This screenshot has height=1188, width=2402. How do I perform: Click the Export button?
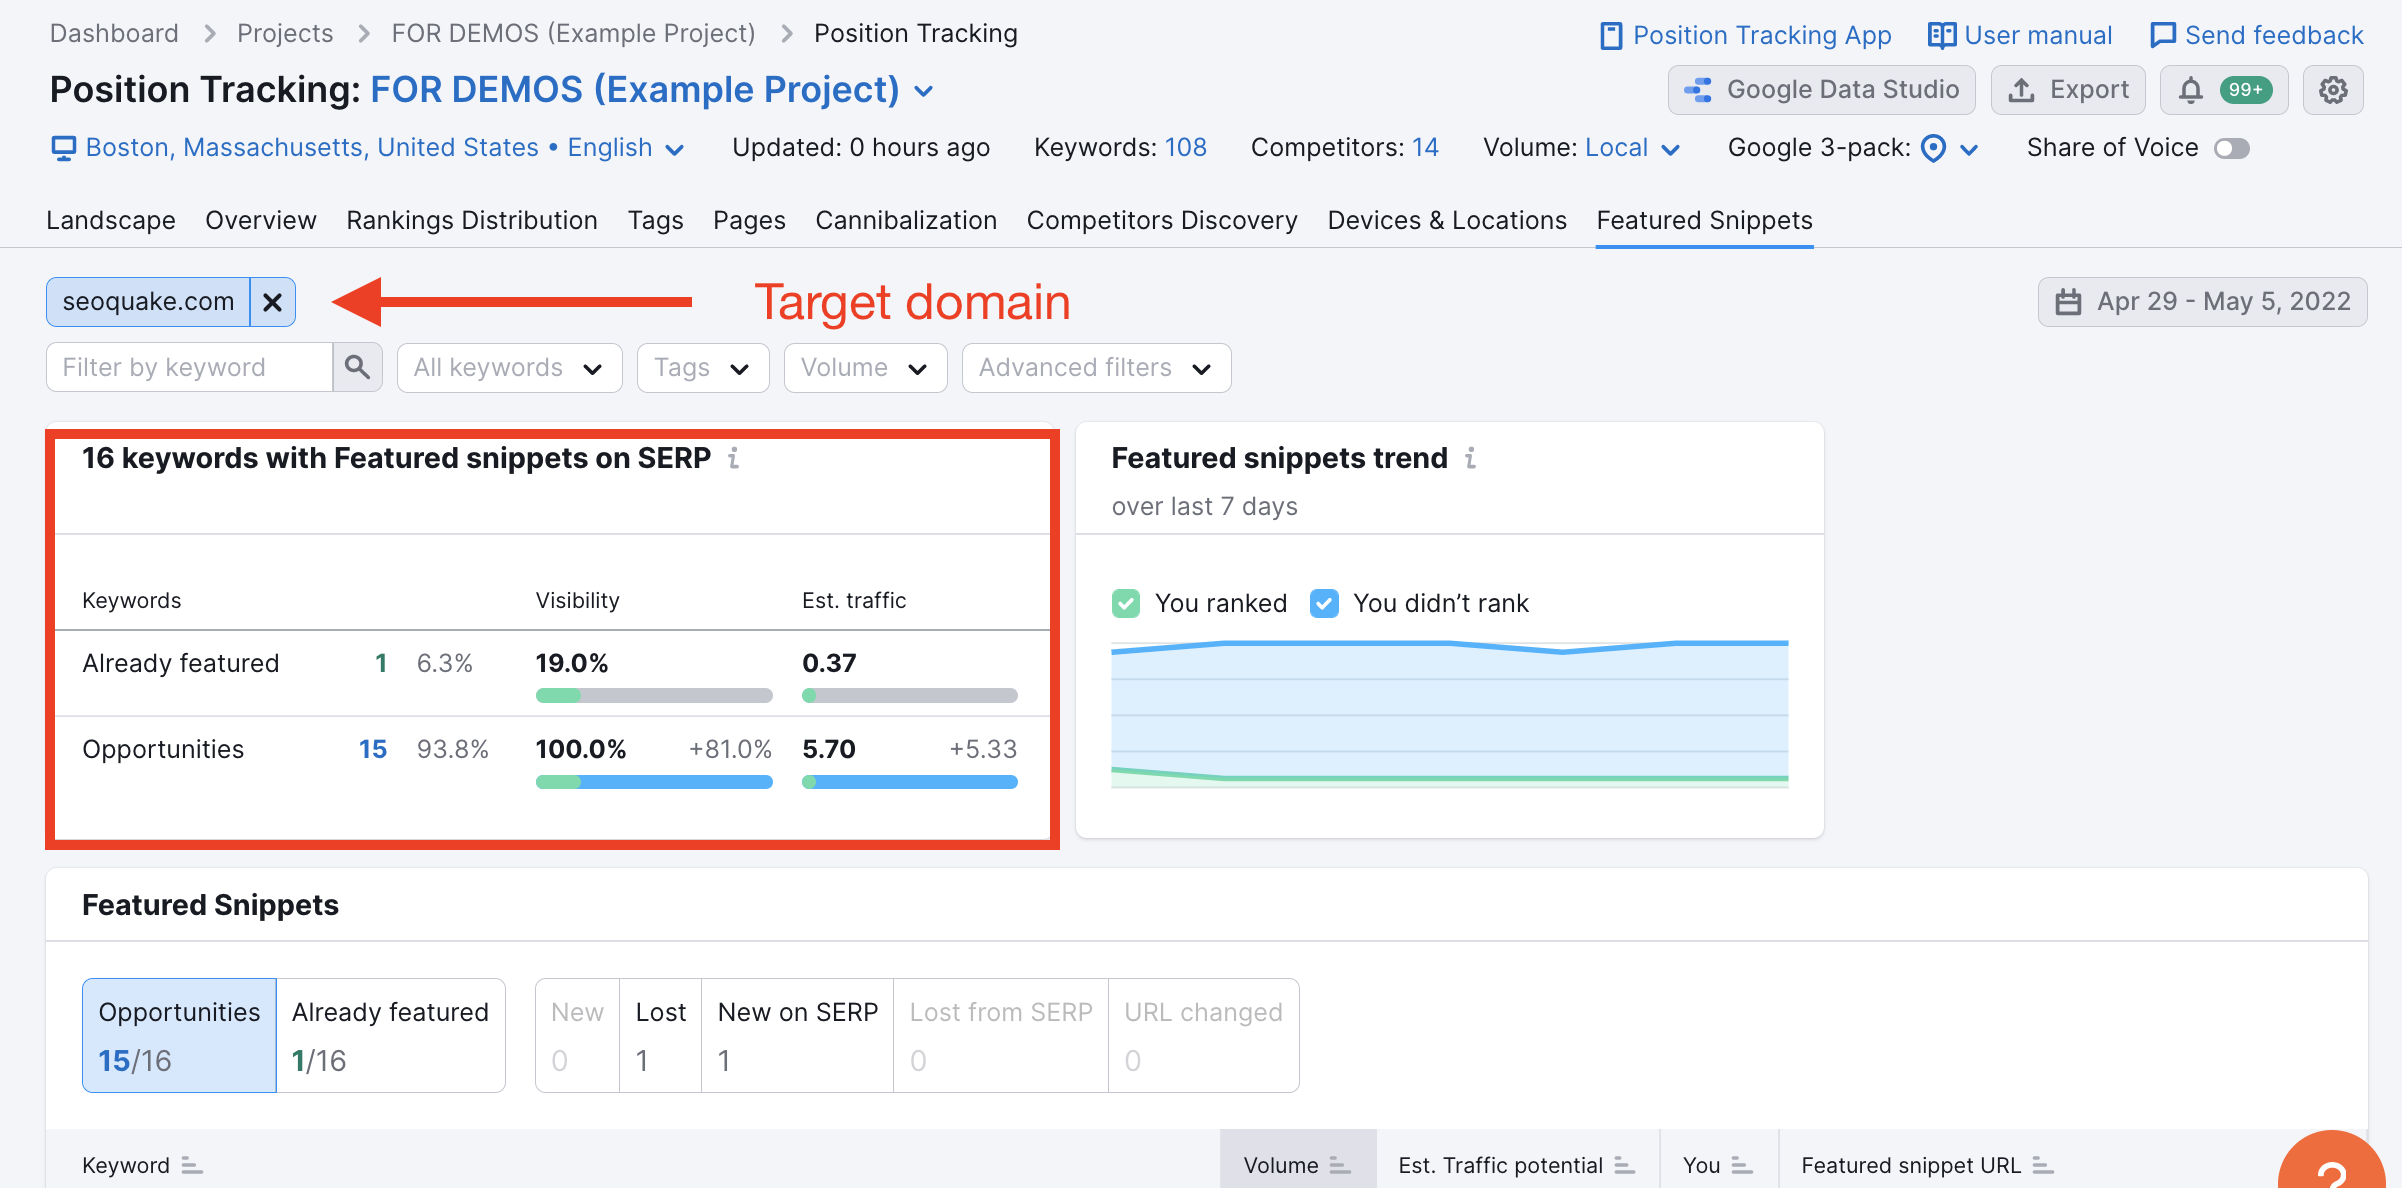pos(2068,90)
